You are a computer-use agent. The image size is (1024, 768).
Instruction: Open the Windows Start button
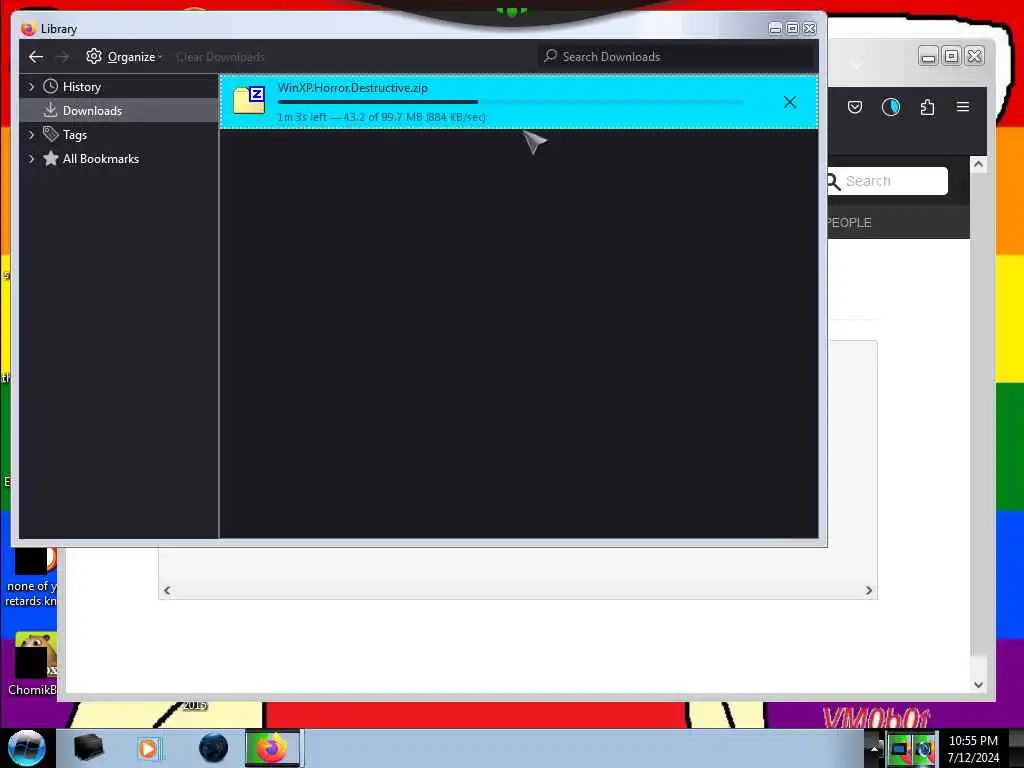point(27,748)
